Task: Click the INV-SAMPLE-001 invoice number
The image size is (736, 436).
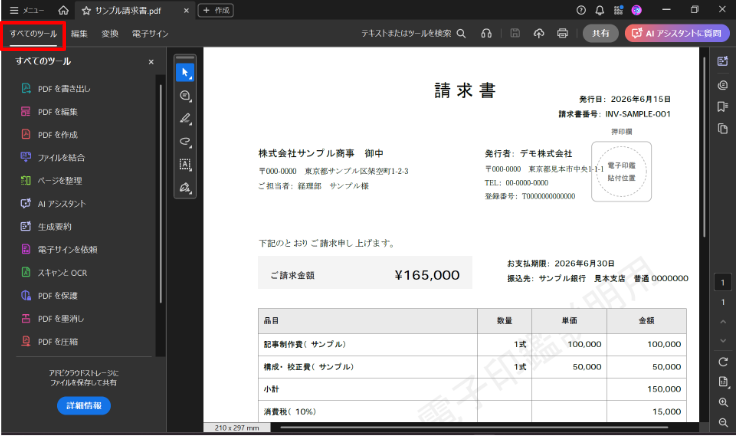Action: coord(638,114)
